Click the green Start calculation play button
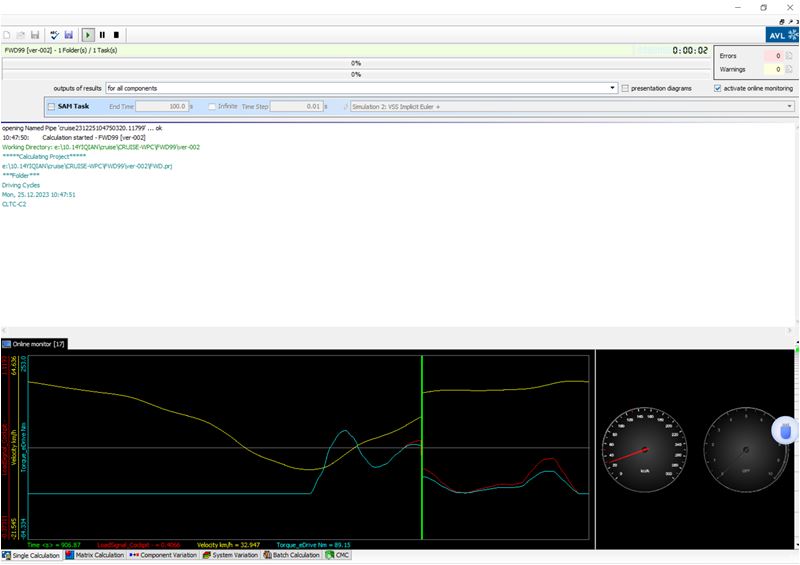The image size is (800, 565). click(x=88, y=34)
